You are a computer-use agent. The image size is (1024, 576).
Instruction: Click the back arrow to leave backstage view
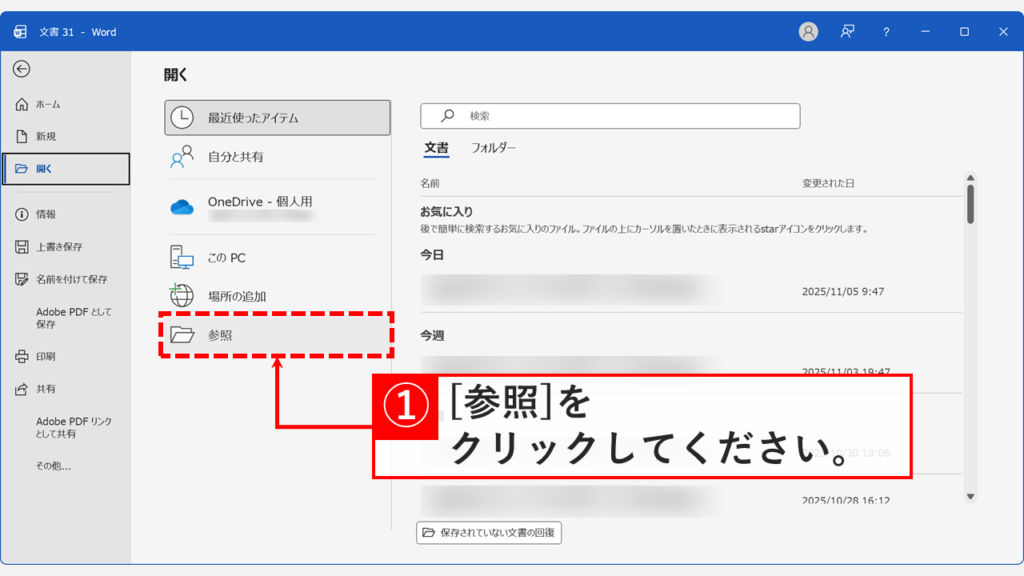point(22,67)
